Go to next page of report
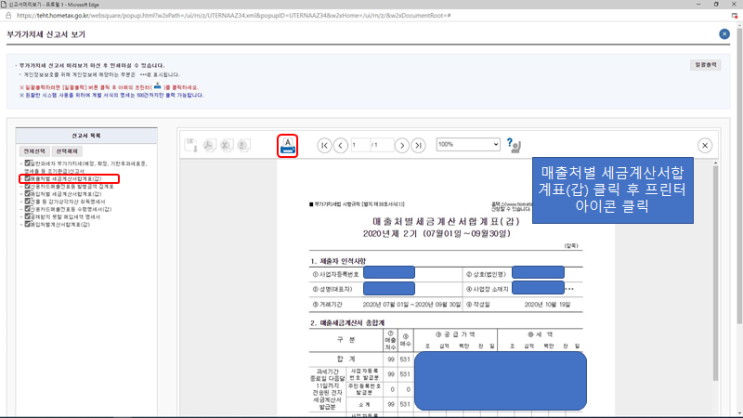The image size is (743, 418). click(402, 145)
